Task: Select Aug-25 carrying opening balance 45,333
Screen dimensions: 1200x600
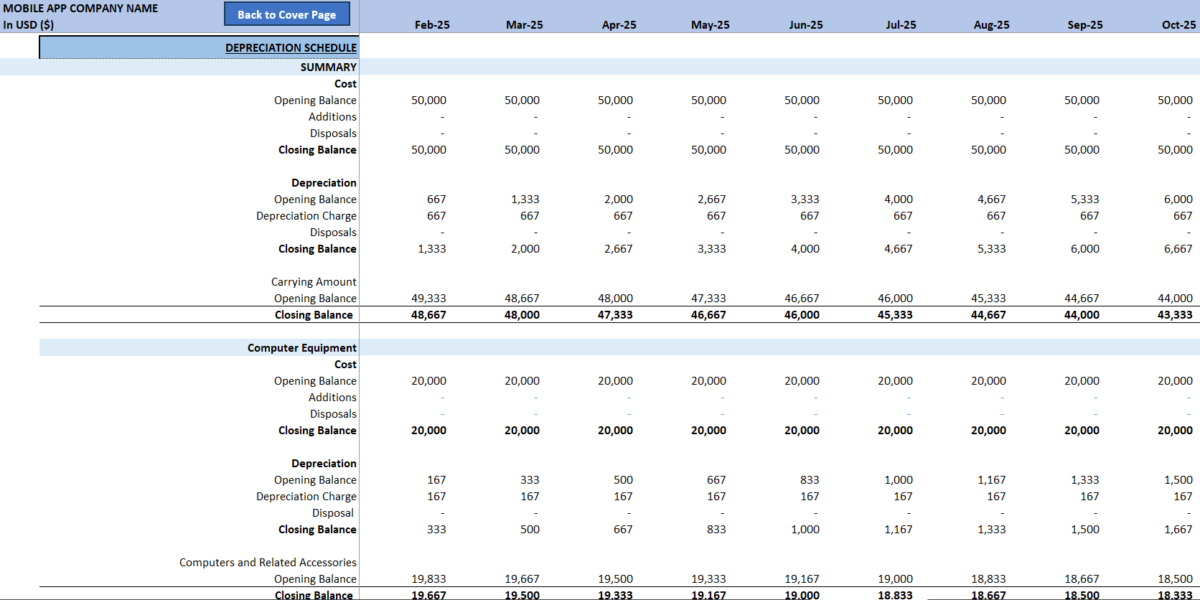Action: (989, 298)
